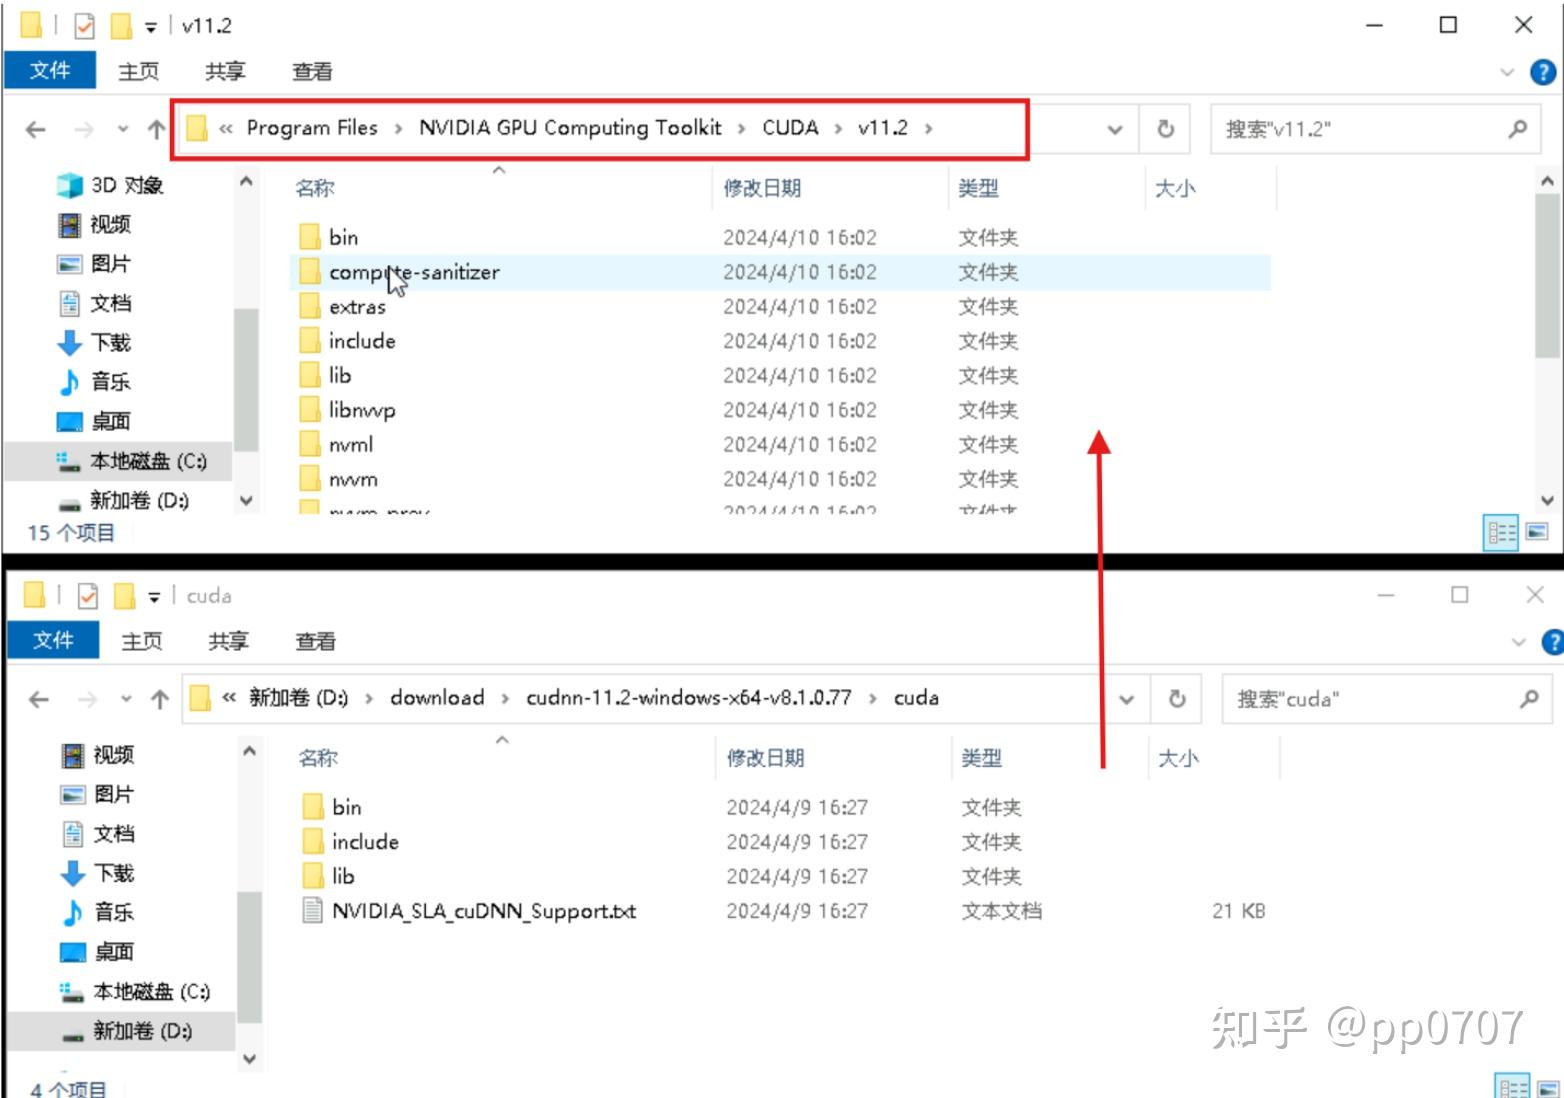1564x1098 pixels.
Task: Click the refresh icon next to the address bar
Action: [1165, 128]
